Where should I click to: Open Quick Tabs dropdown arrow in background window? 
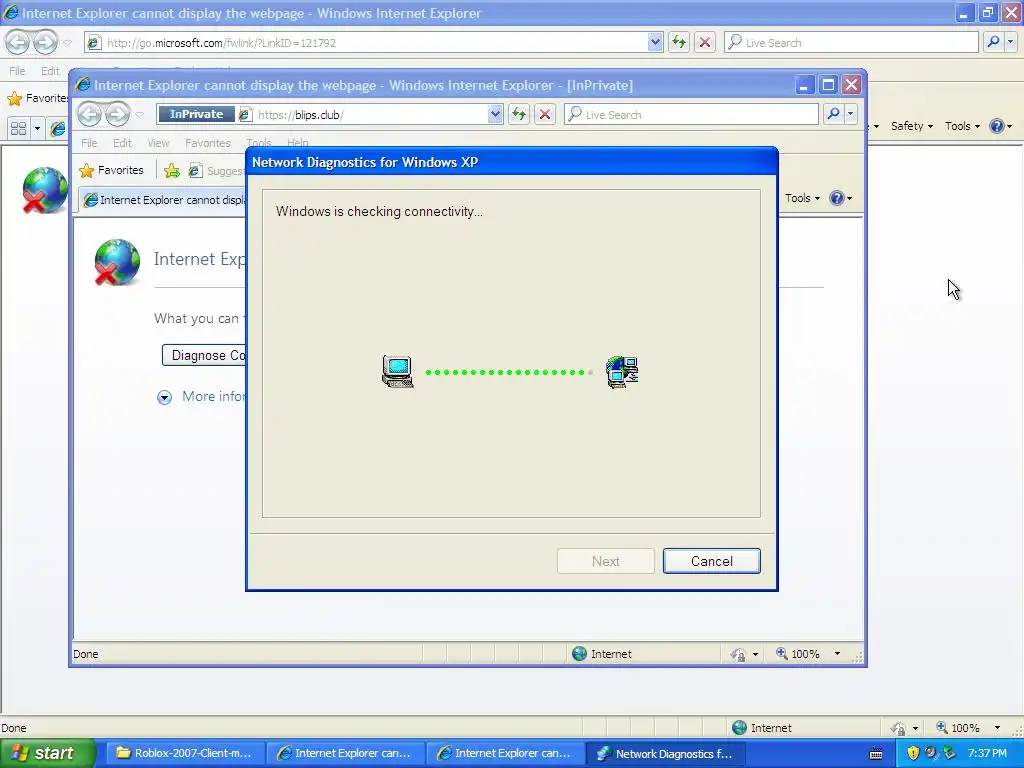coord(37,129)
